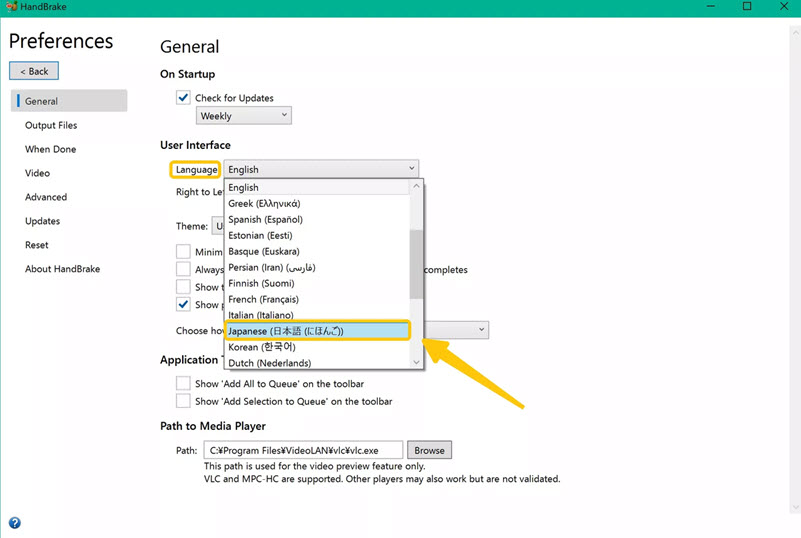Screen dimensions: 801x538
Task: Open the Output Files preferences section
Action: click(51, 125)
